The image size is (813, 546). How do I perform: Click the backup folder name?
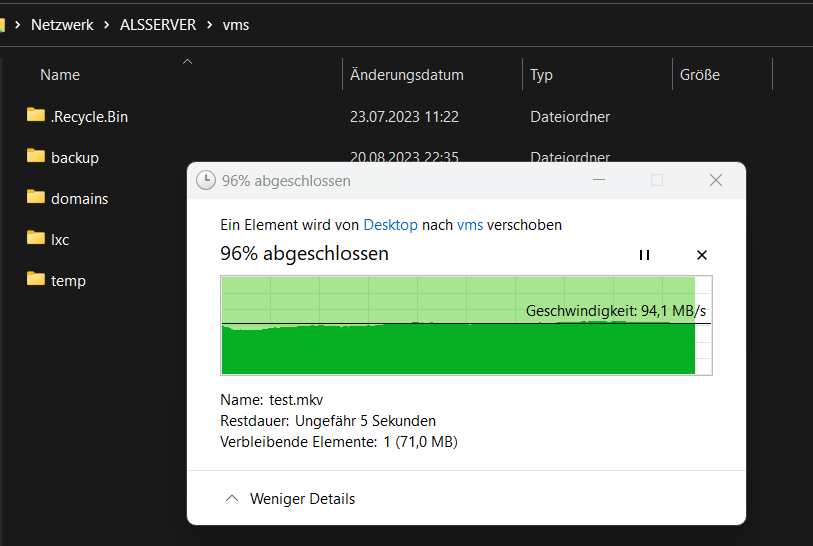pos(75,158)
